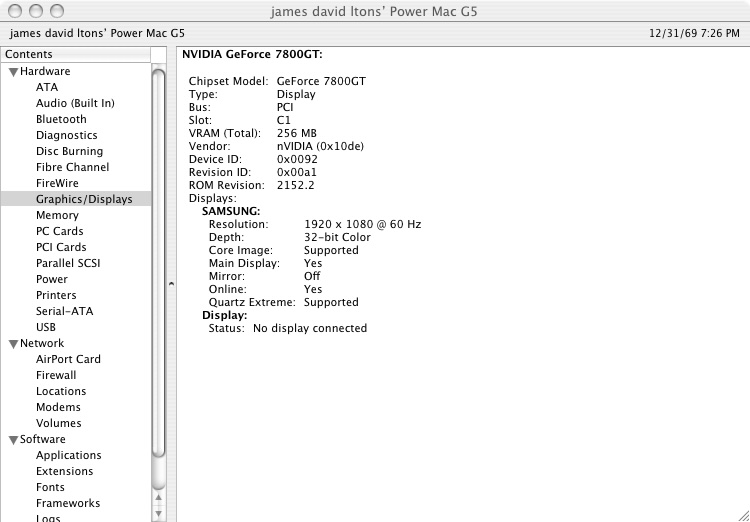Click the 32-bit Color depth value

(337, 237)
